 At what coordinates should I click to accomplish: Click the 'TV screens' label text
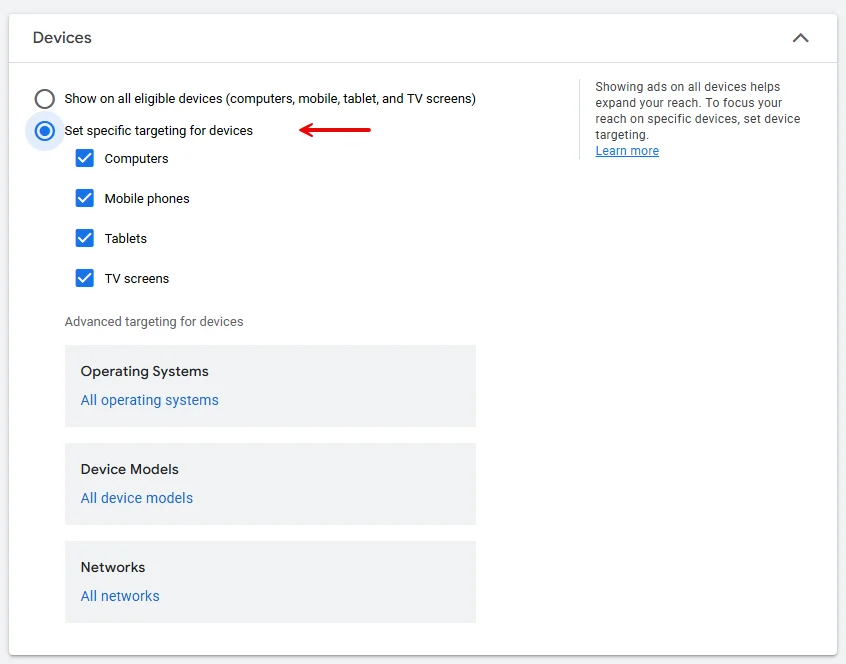[137, 279]
